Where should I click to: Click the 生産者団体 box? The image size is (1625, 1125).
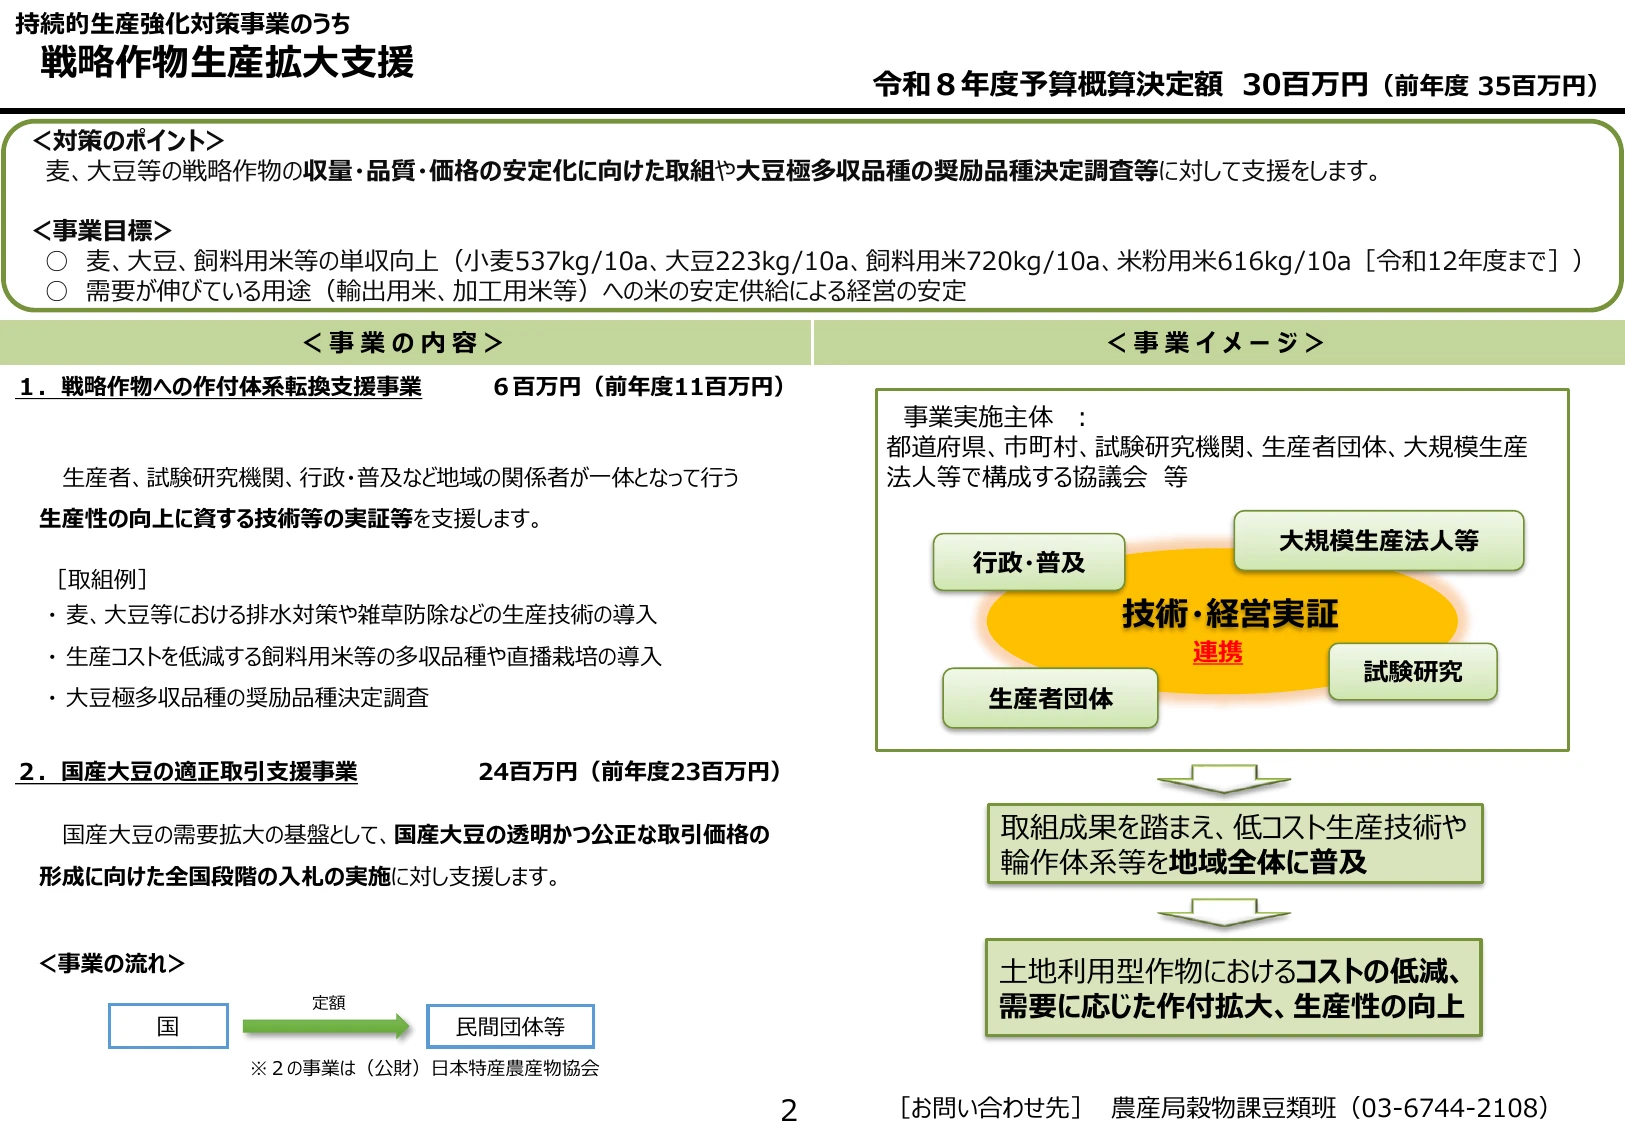click(x=1050, y=698)
